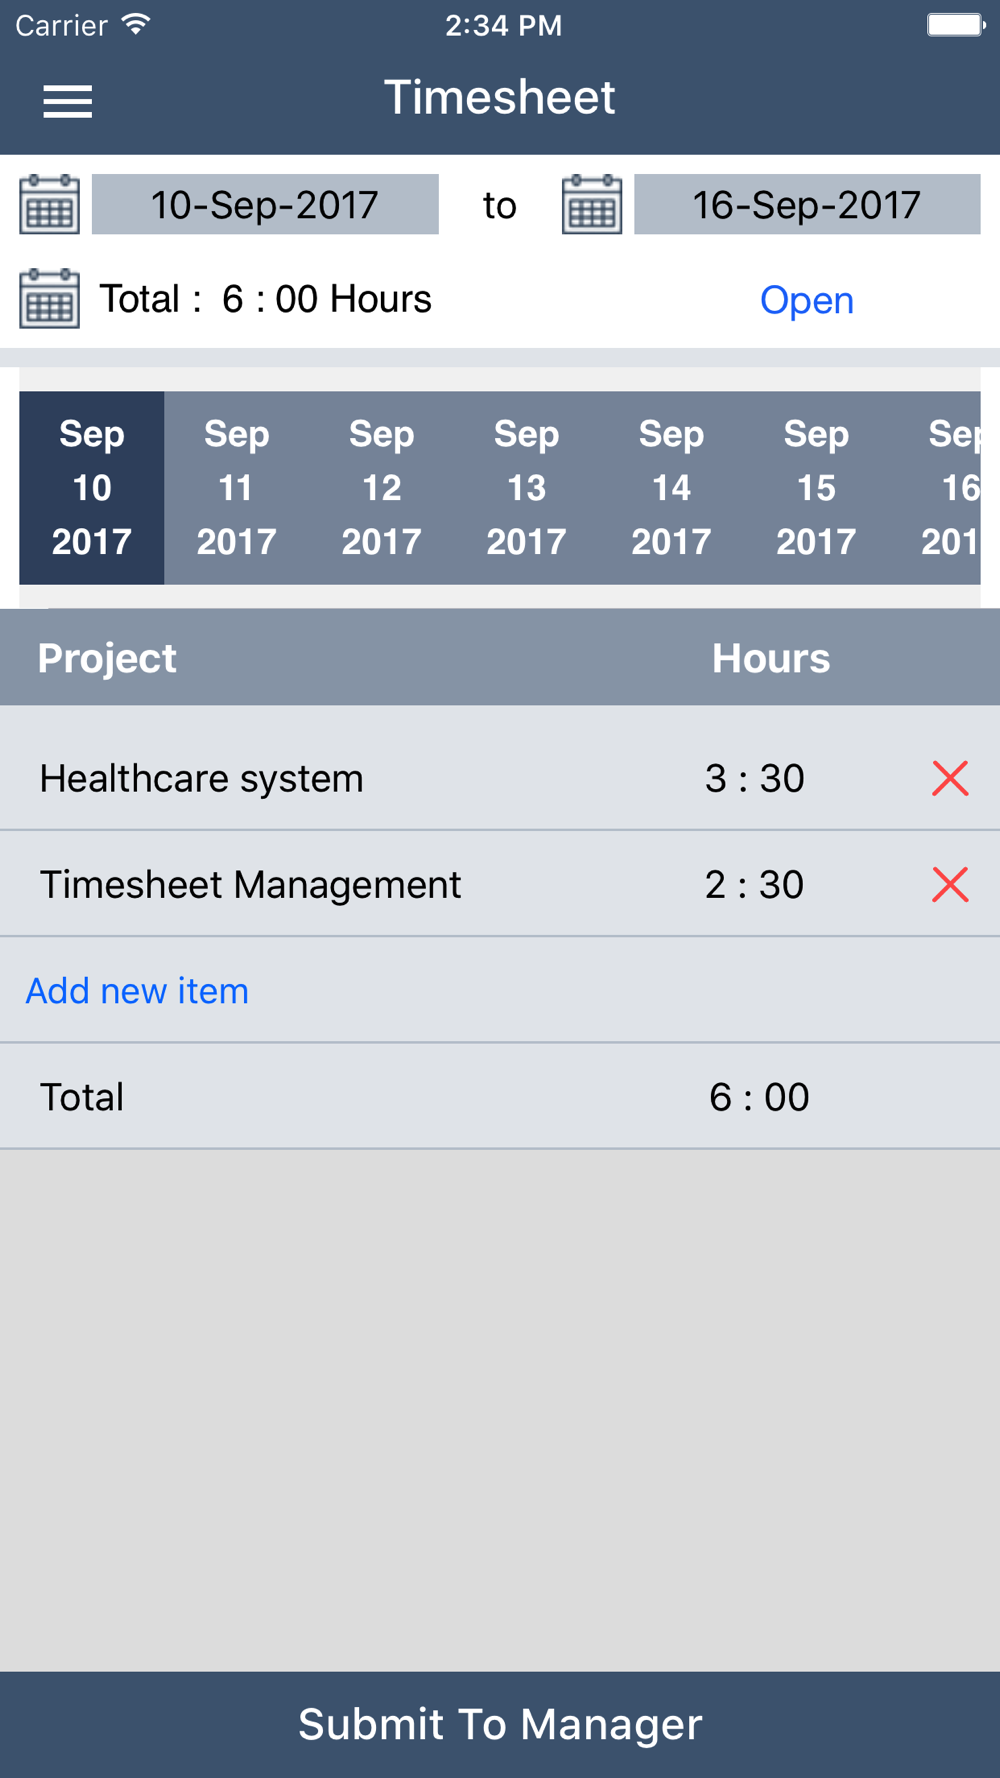This screenshot has height=1778, width=1000.
Task: Open the 16-Sep-2017 end date field
Action: click(807, 204)
